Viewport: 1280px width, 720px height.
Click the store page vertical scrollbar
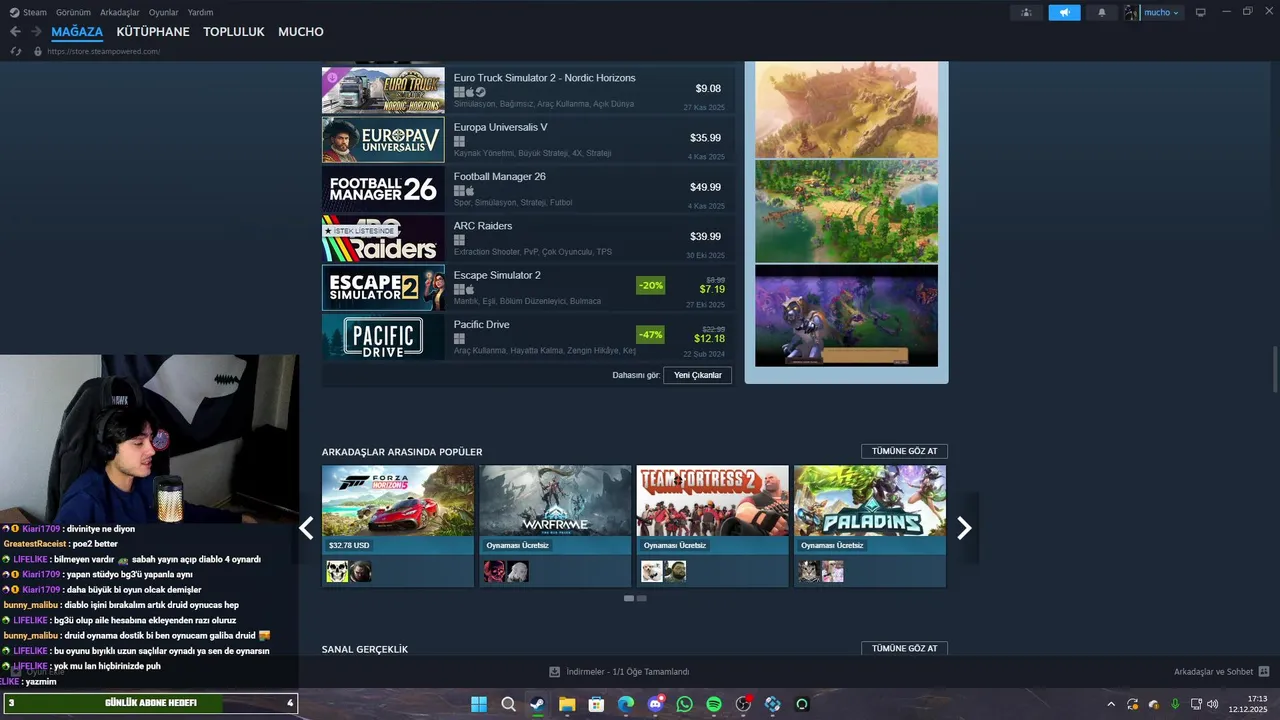click(1274, 370)
